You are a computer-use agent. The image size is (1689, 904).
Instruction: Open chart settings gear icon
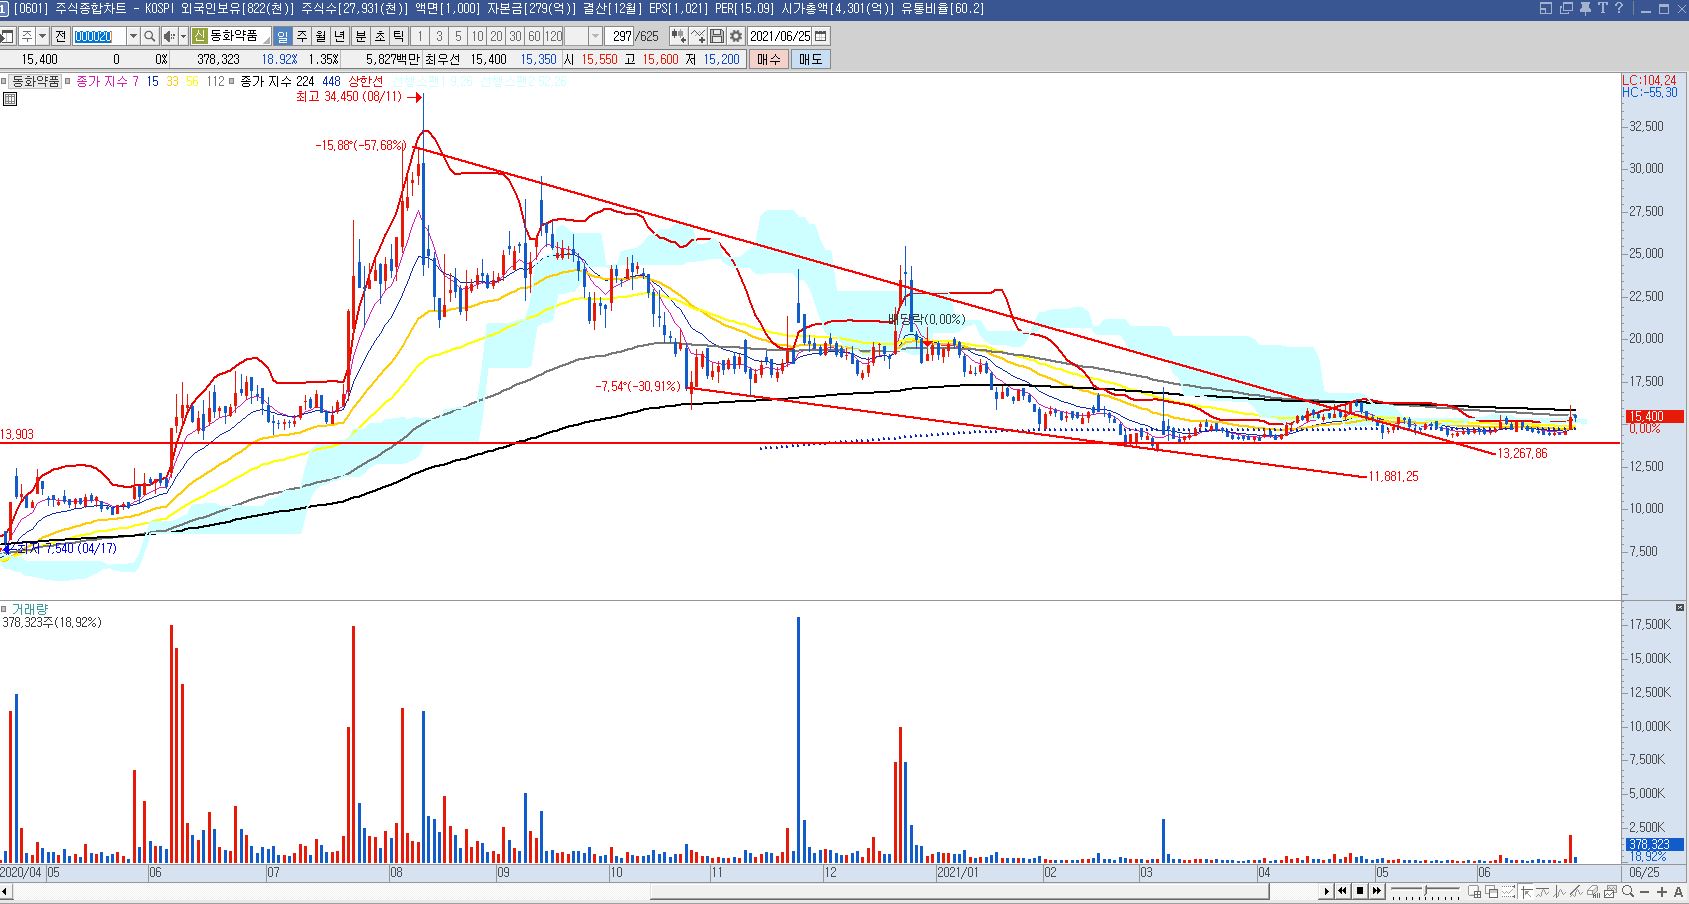coord(736,36)
